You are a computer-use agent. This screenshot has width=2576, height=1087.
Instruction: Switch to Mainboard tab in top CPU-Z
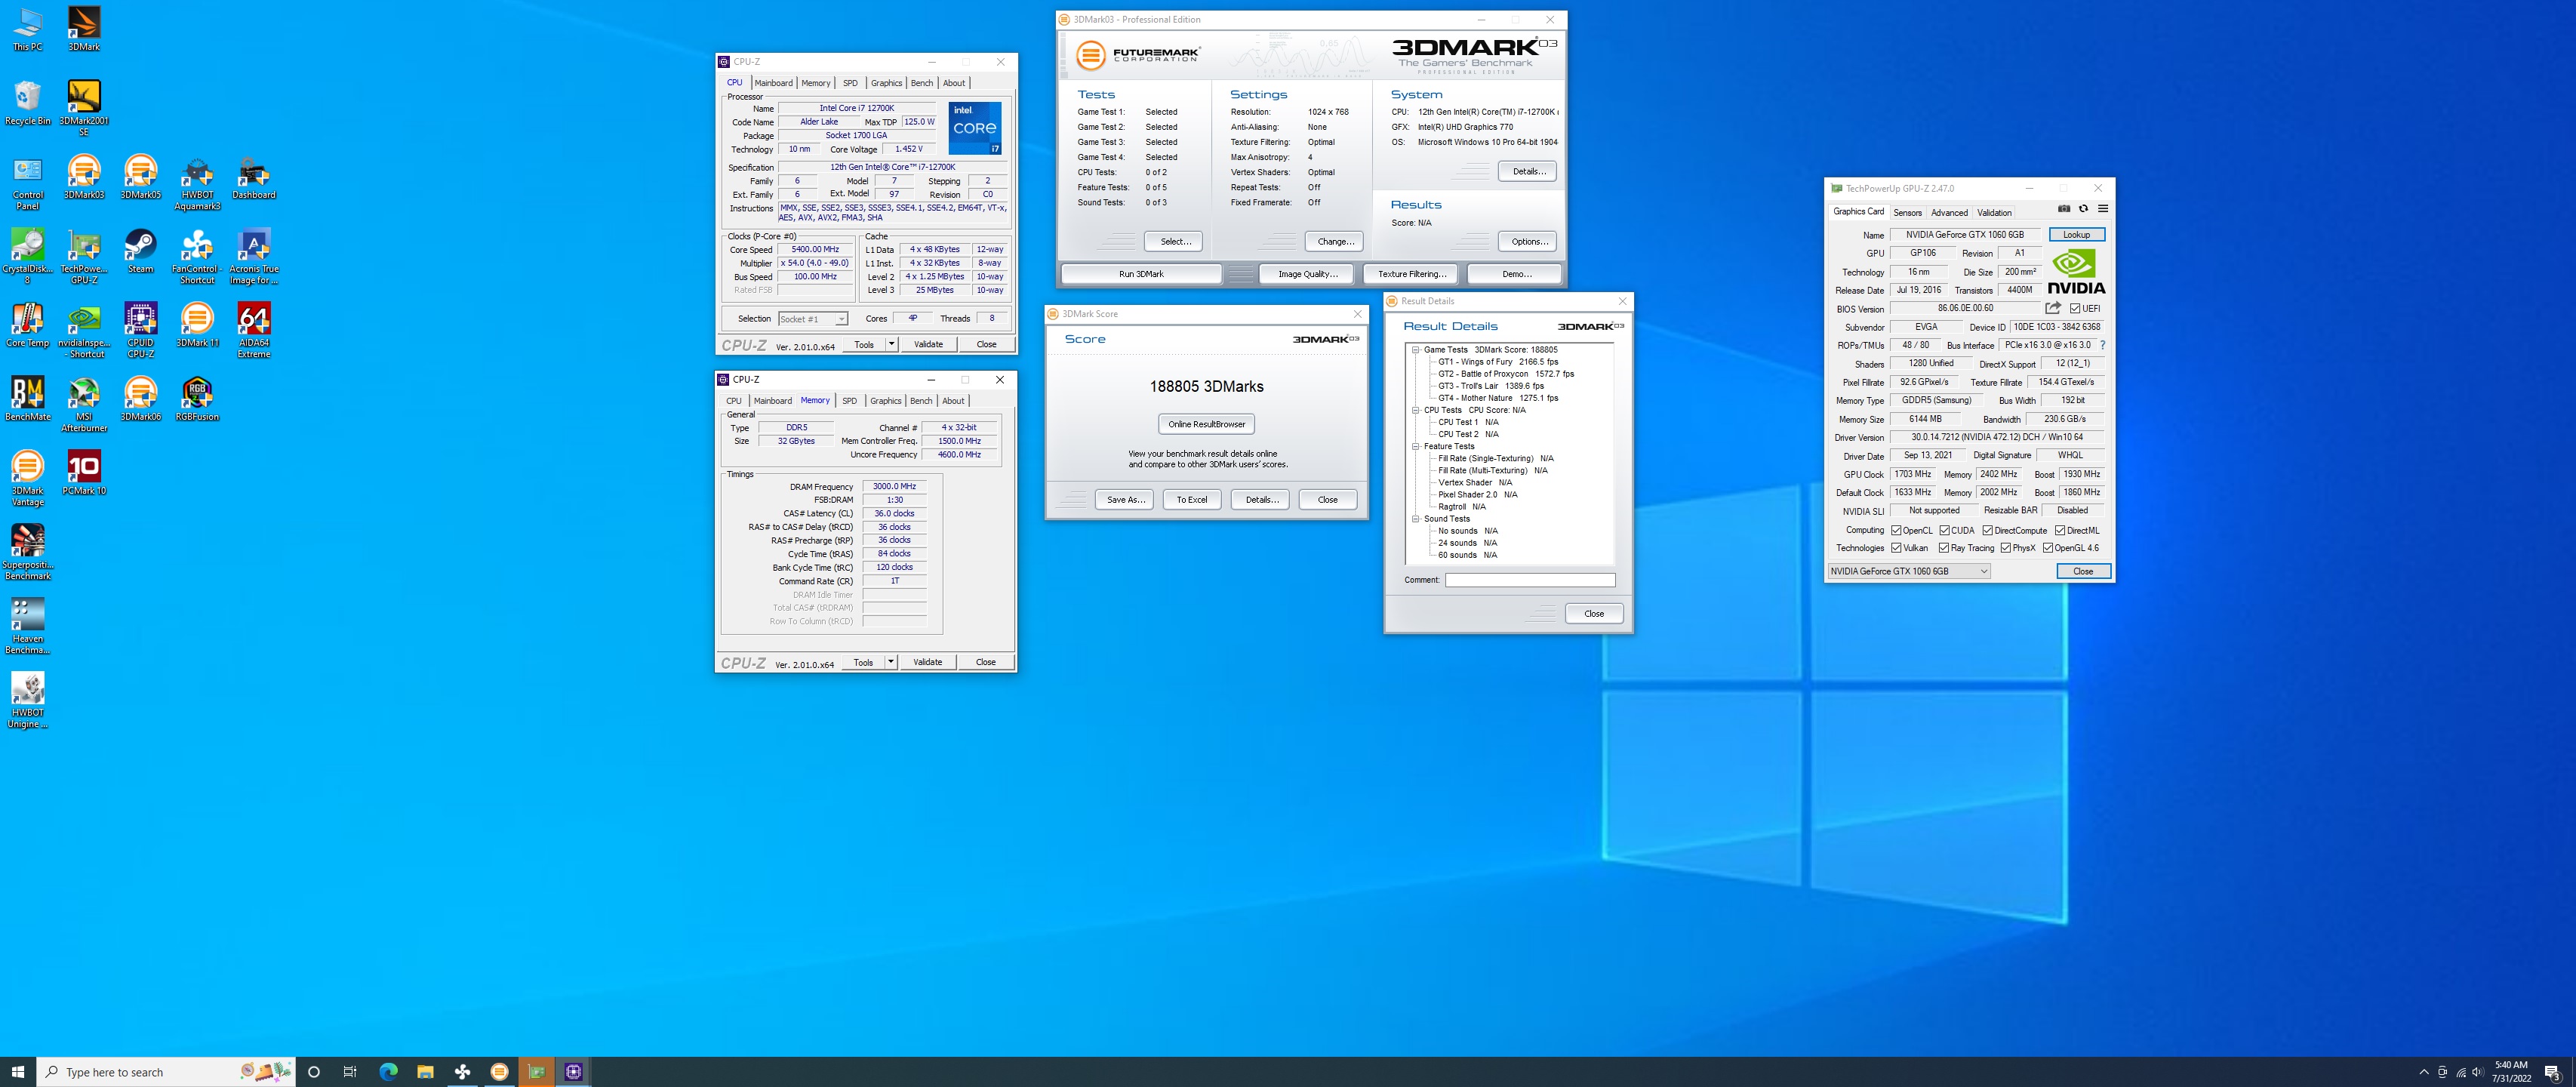point(773,83)
